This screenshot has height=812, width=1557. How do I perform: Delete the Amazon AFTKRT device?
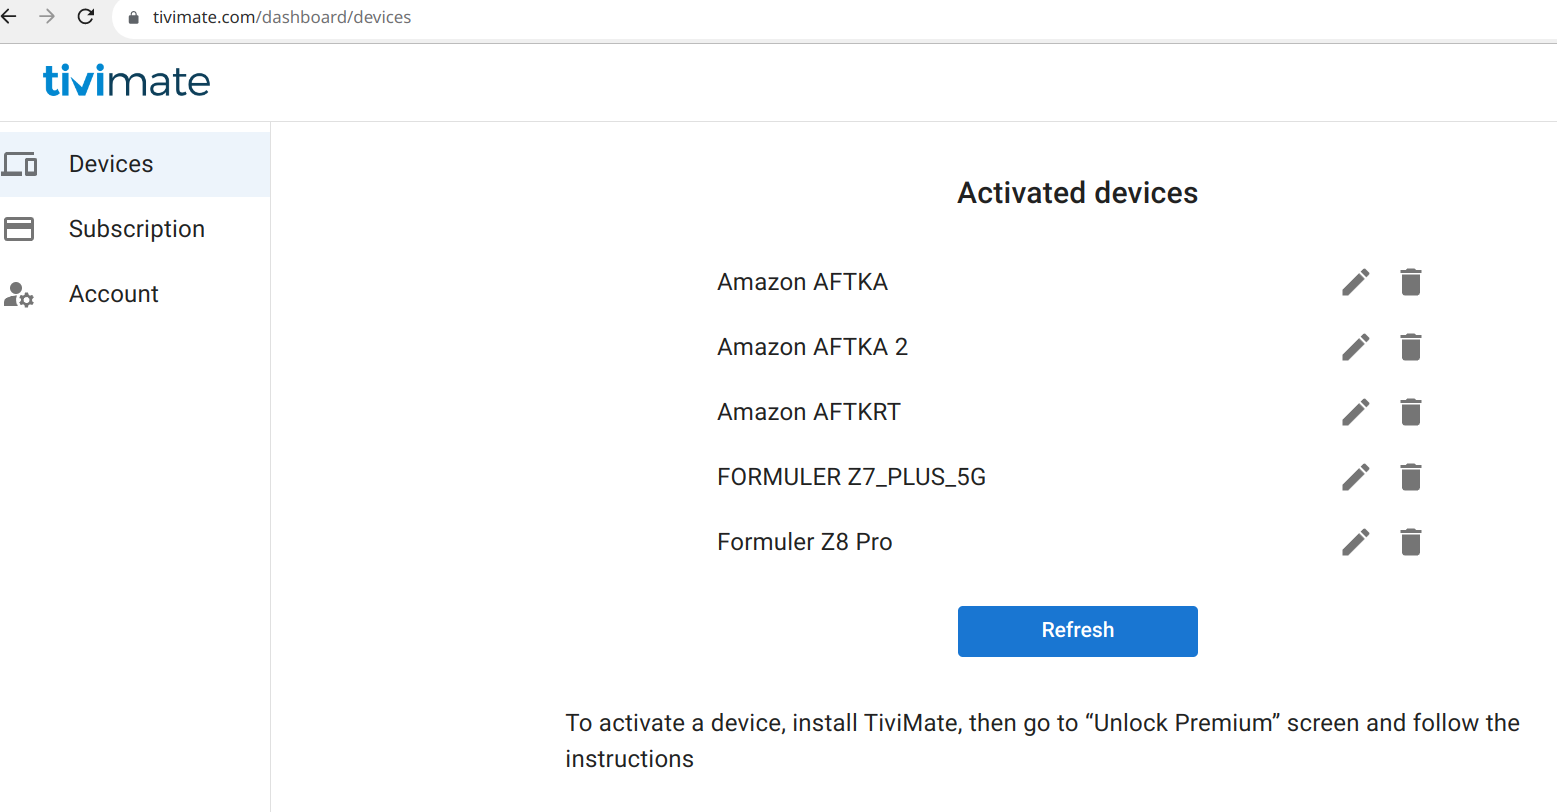(x=1410, y=413)
